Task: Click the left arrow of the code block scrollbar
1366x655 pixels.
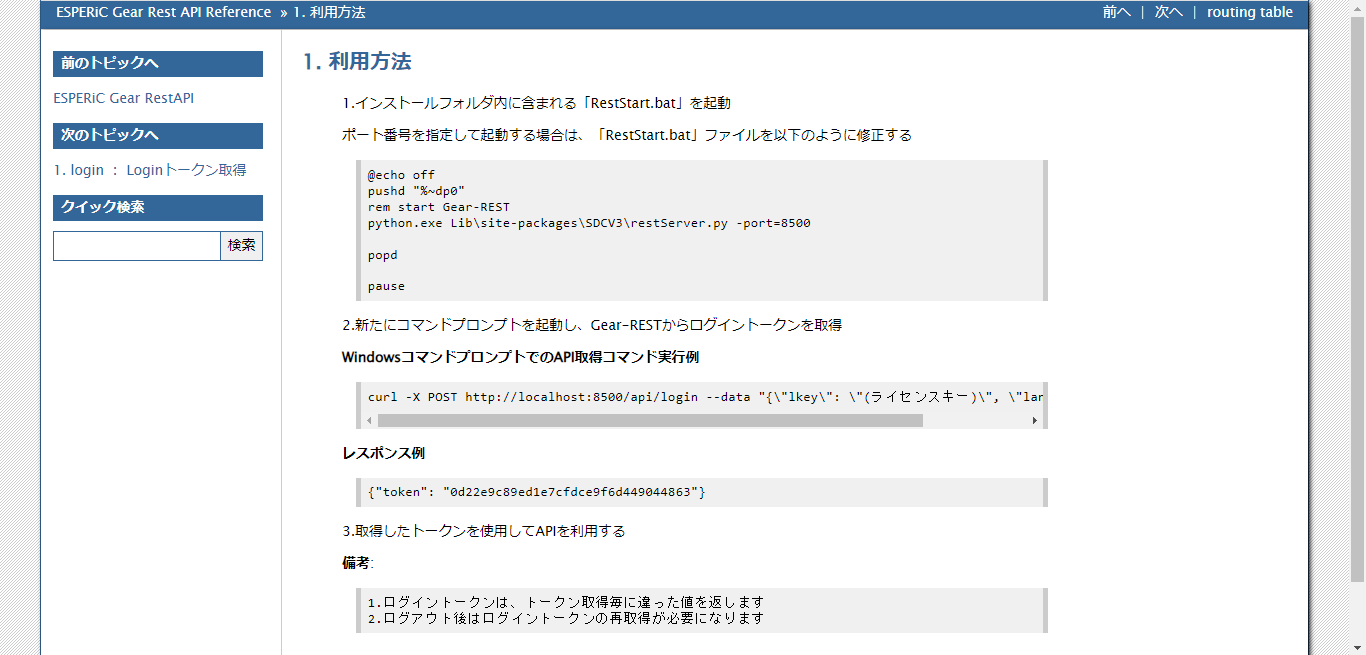Action: point(369,420)
